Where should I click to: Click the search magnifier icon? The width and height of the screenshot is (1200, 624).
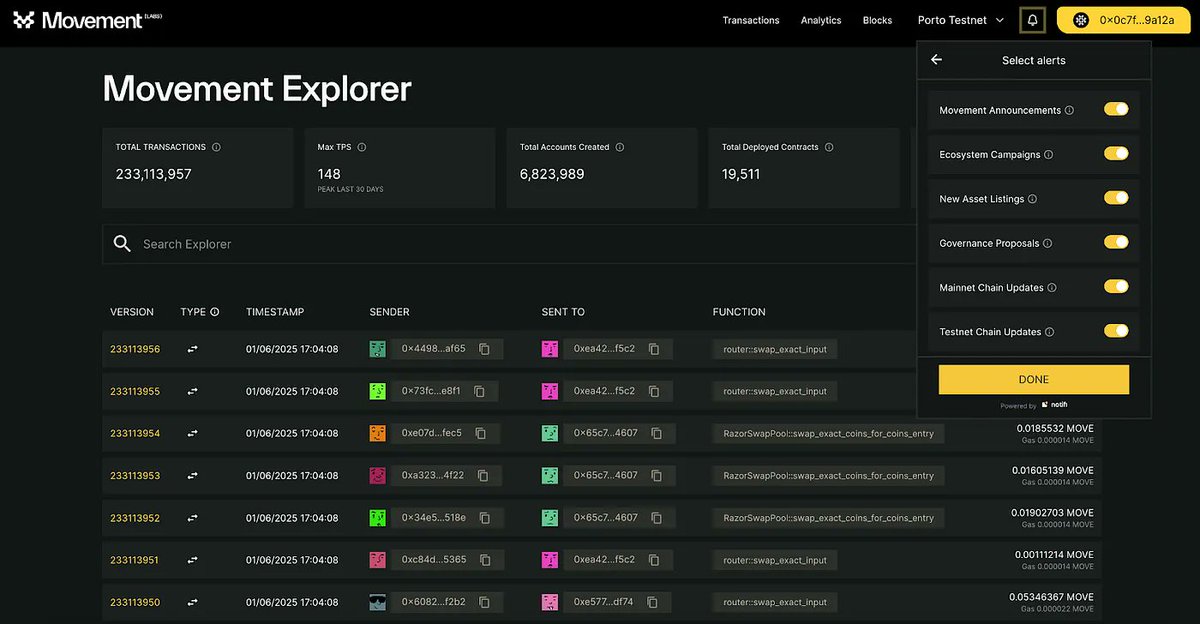pos(122,244)
